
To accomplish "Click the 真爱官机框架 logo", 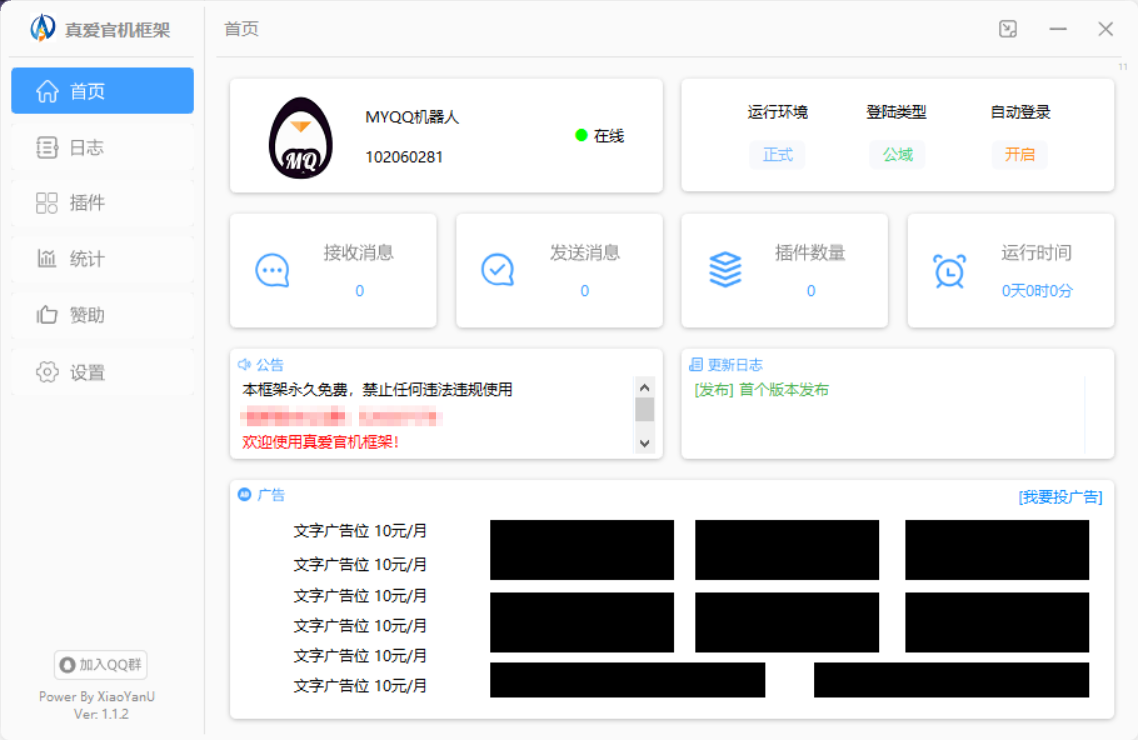I will pos(40,28).
